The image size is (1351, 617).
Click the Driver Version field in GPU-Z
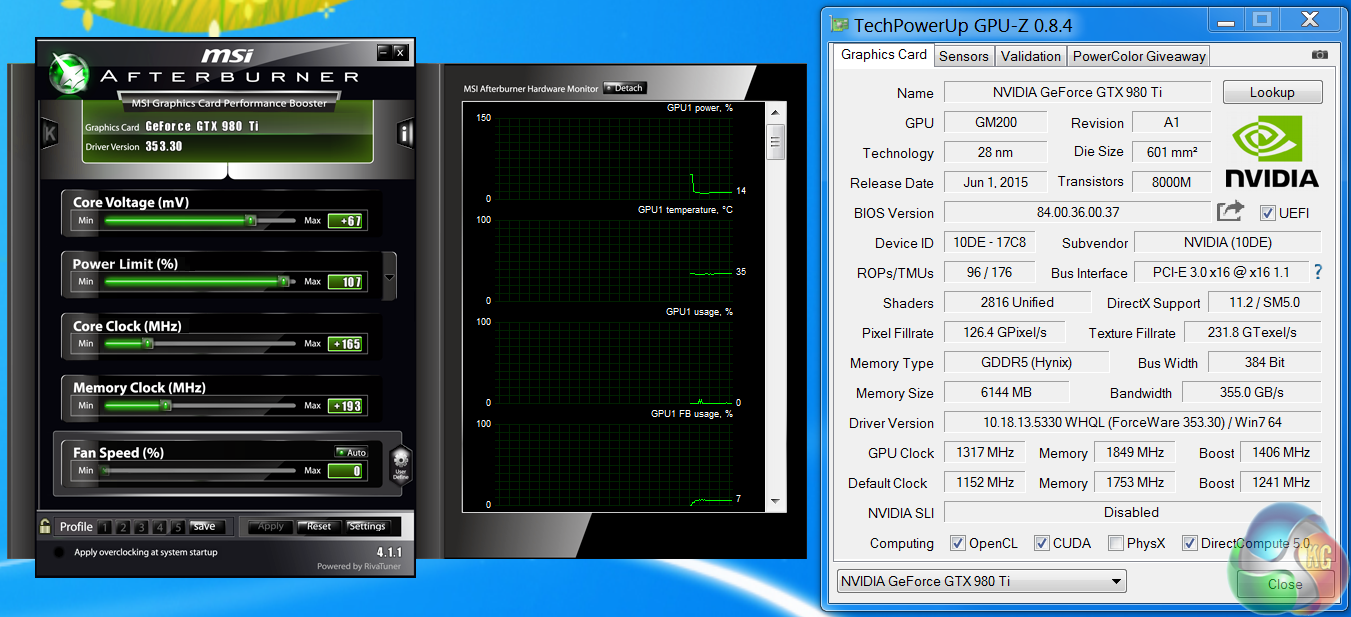click(1132, 422)
